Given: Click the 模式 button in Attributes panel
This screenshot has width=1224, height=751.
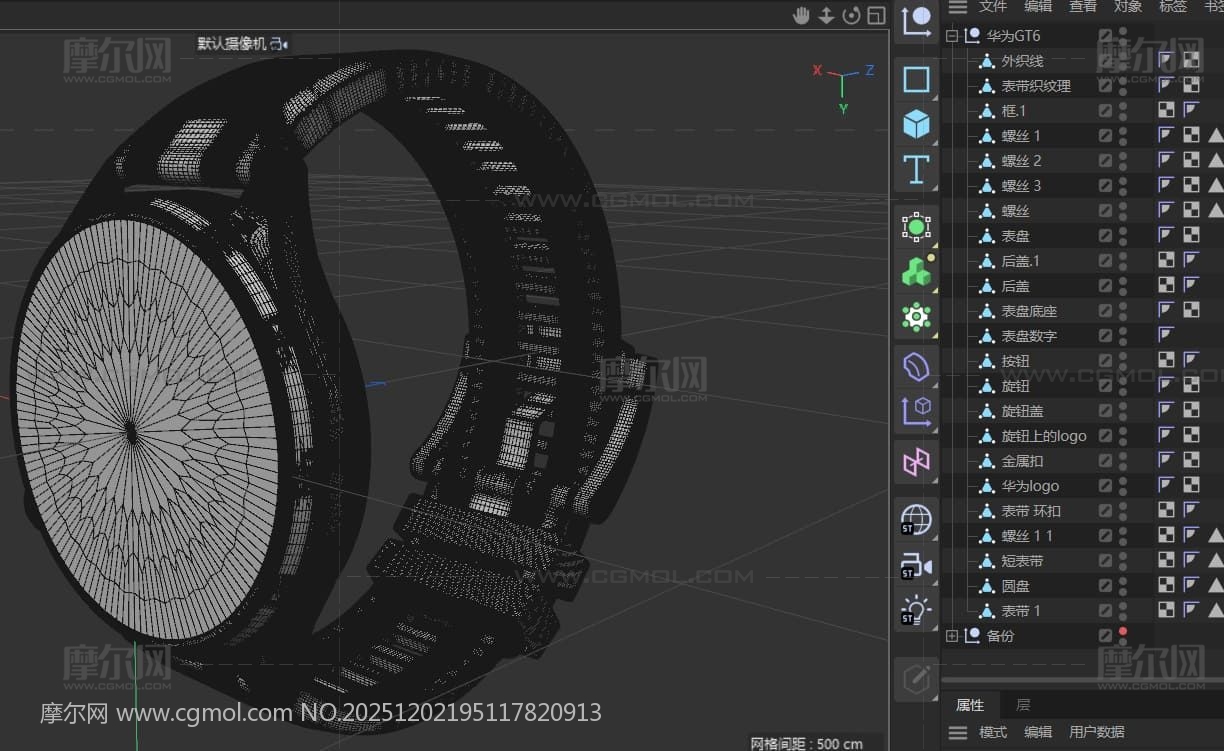Looking at the screenshot, I should 993,732.
